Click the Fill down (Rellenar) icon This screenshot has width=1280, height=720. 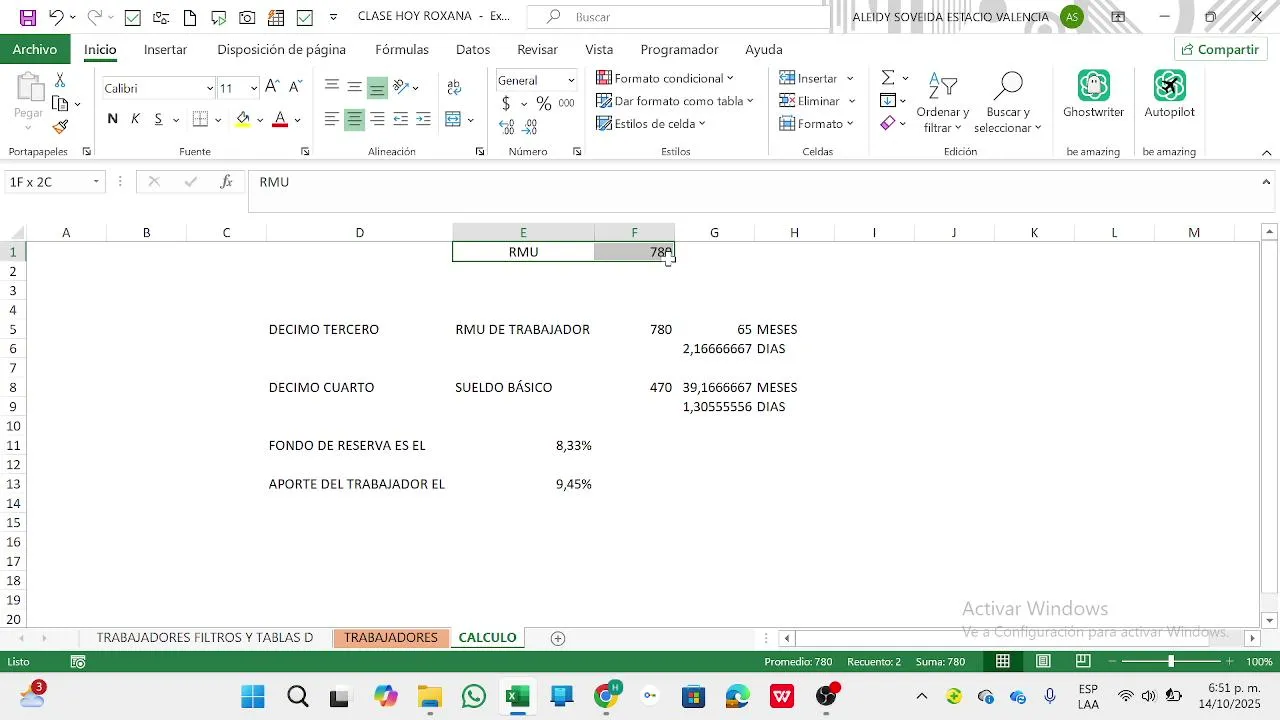[x=888, y=101]
